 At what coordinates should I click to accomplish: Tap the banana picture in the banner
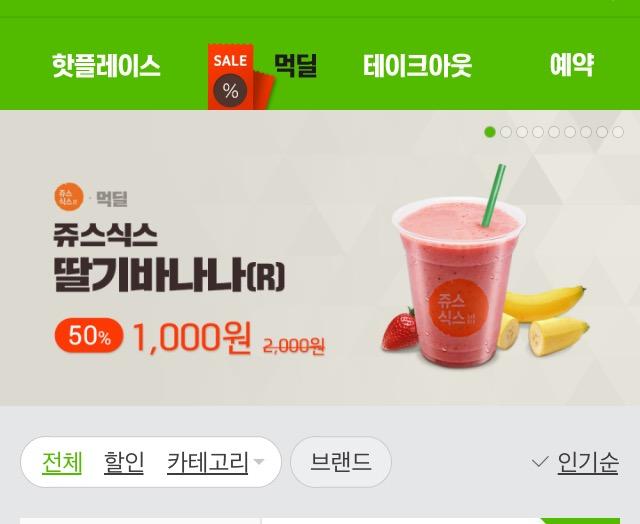pyautogui.click(x=543, y=319)
